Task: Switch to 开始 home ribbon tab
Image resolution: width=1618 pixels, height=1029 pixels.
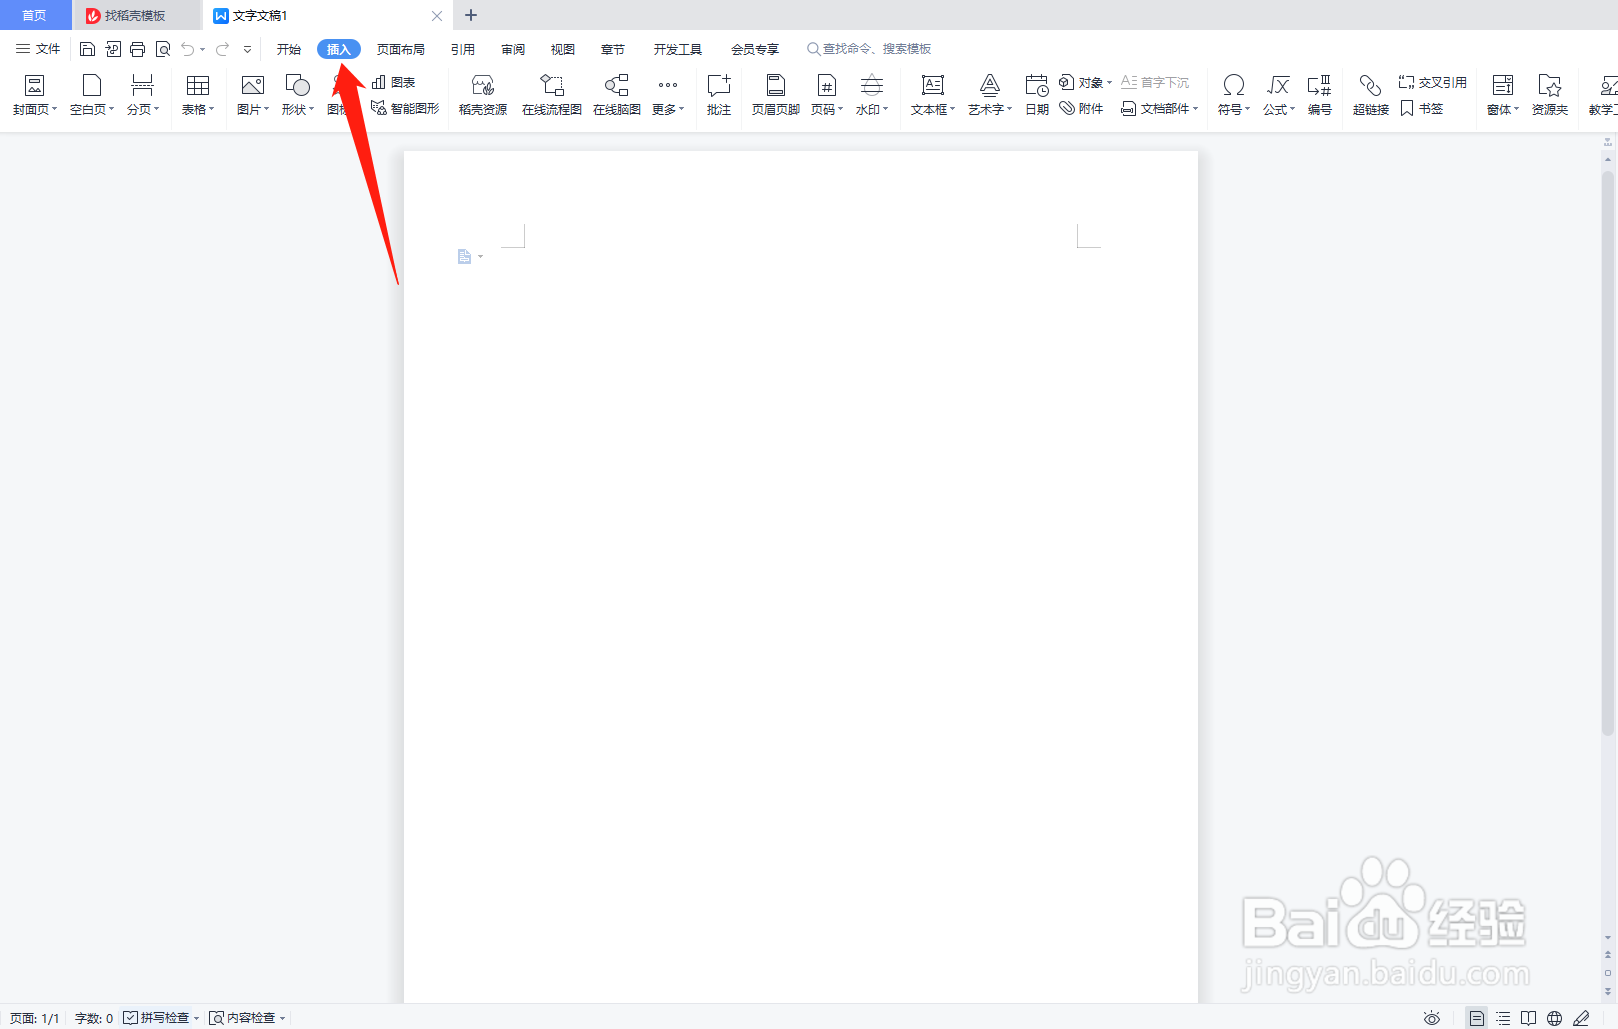Action: 289,49
